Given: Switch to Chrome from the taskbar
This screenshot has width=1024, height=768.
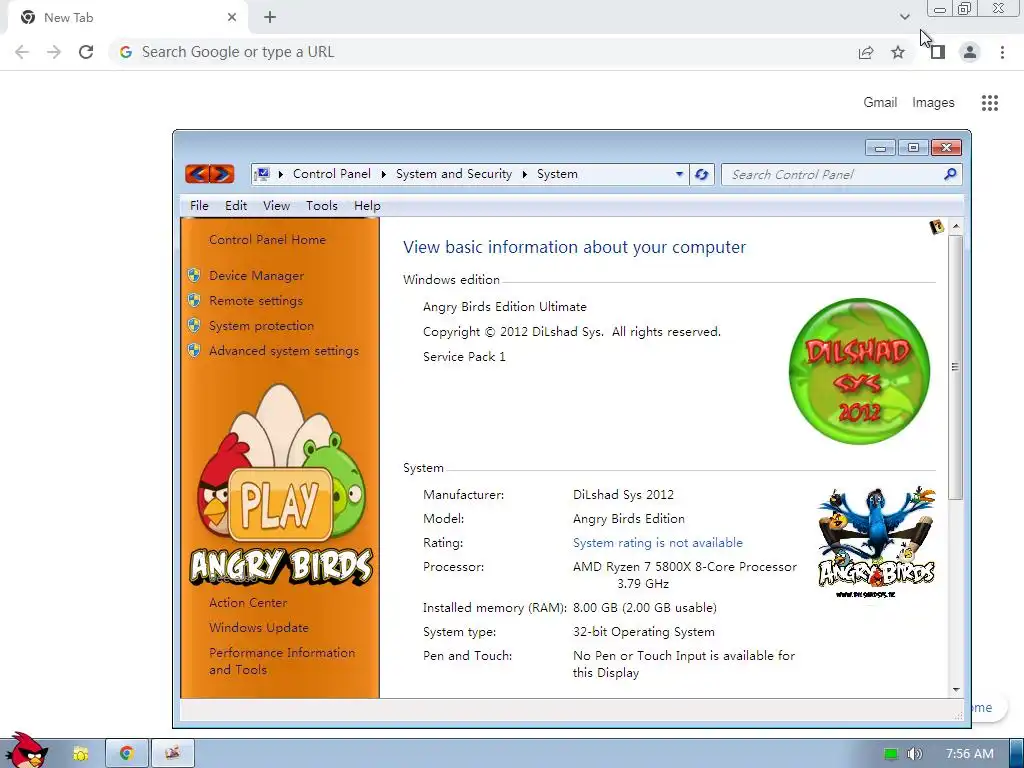Looking at the screenshot, I should [x=127, y=753].
